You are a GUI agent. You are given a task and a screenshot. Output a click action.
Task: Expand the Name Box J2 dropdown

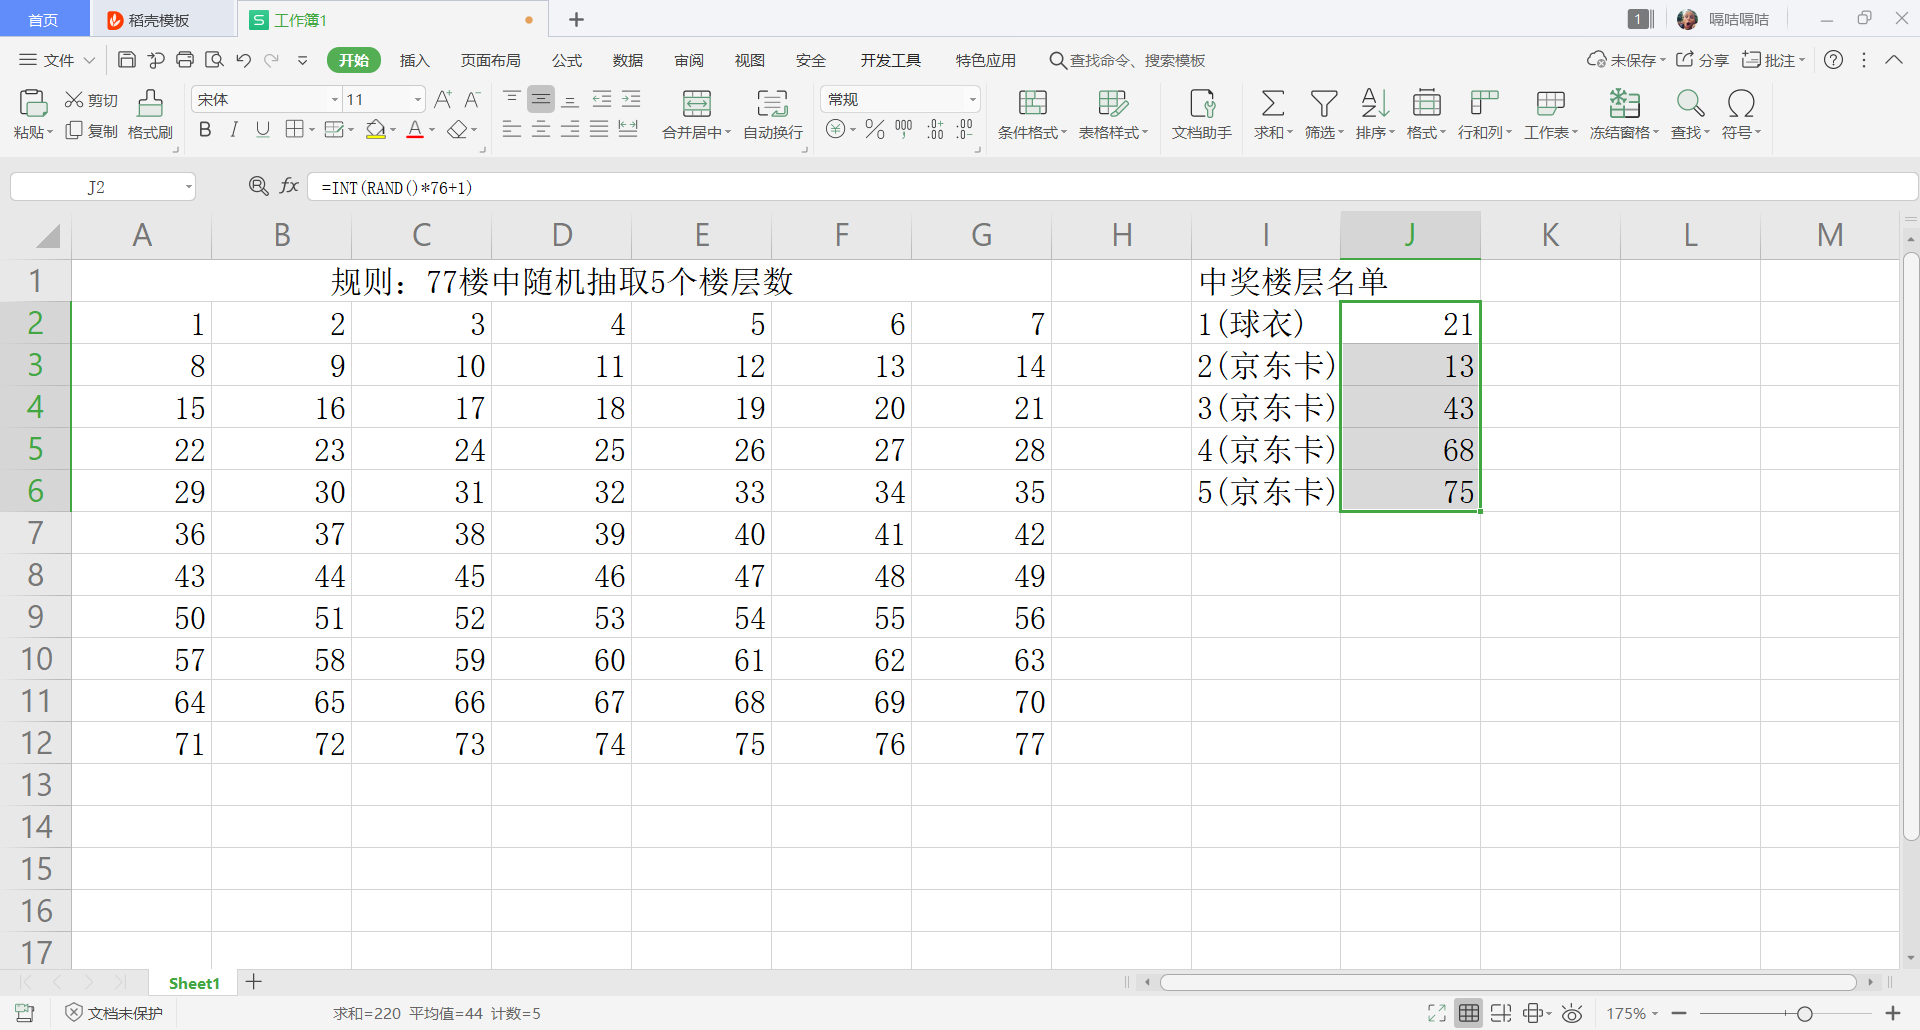tap(188, 187)
